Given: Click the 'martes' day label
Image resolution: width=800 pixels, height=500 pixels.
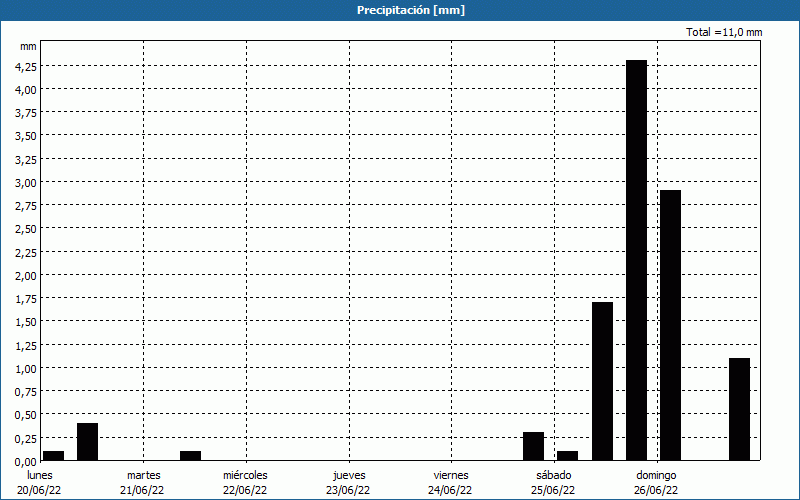Looking at the screenshot, I should 144,475.
